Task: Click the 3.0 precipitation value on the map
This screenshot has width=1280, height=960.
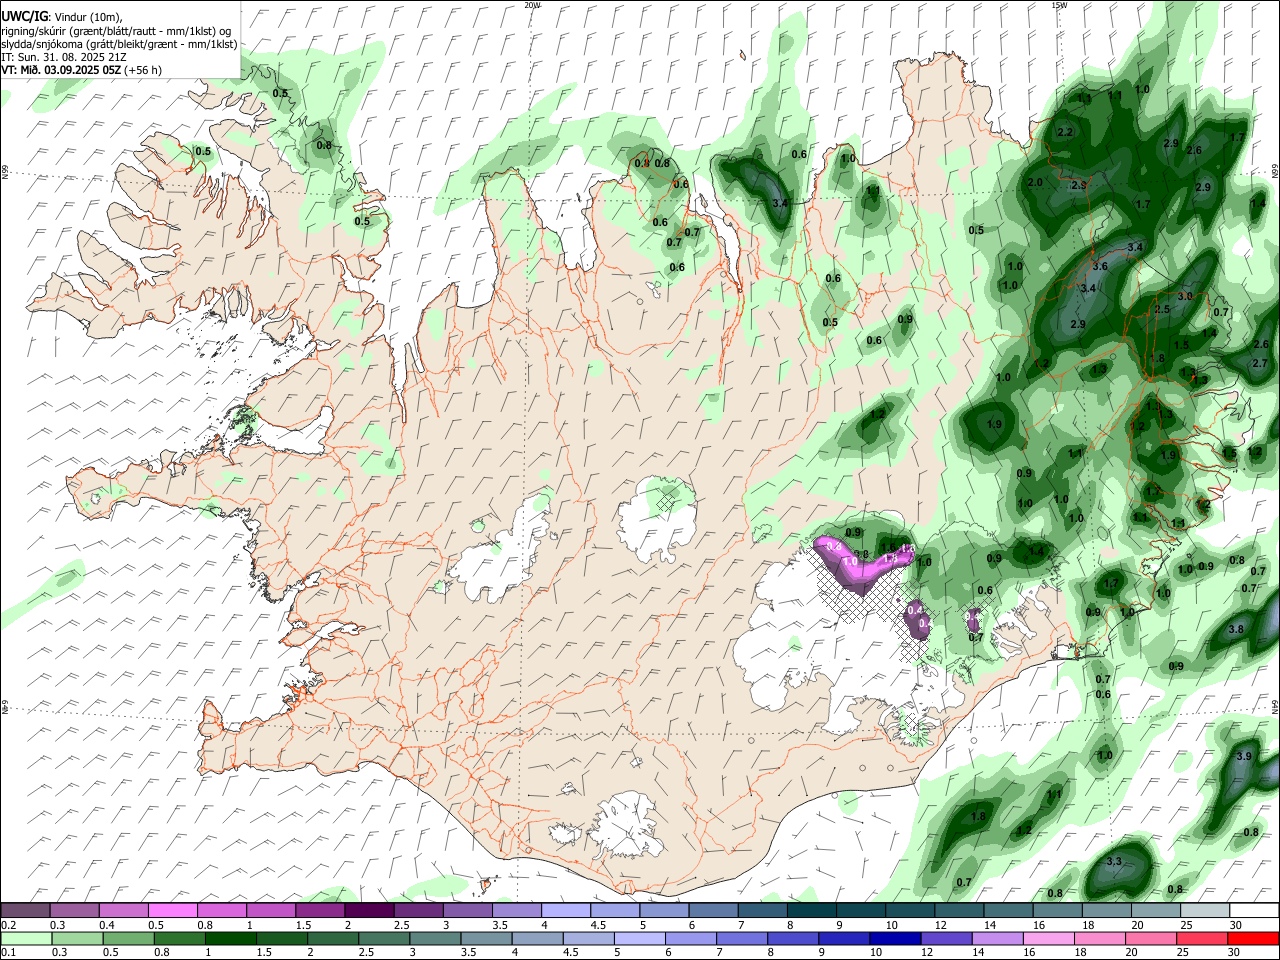Action: (x=1186, y=297)
